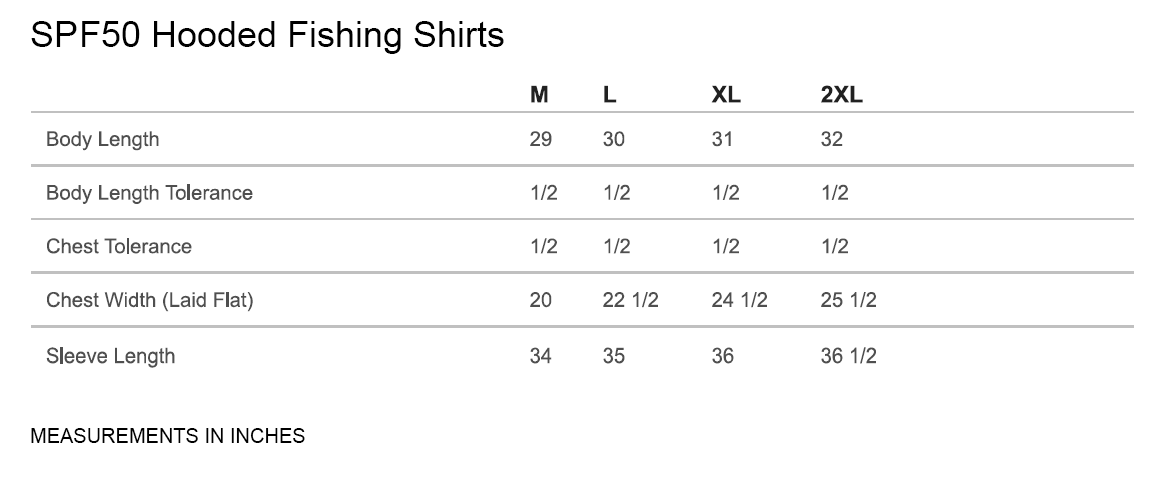Click the Body Length value 29
Screen dimensions: 1165x483
click(x=541, y=139)
